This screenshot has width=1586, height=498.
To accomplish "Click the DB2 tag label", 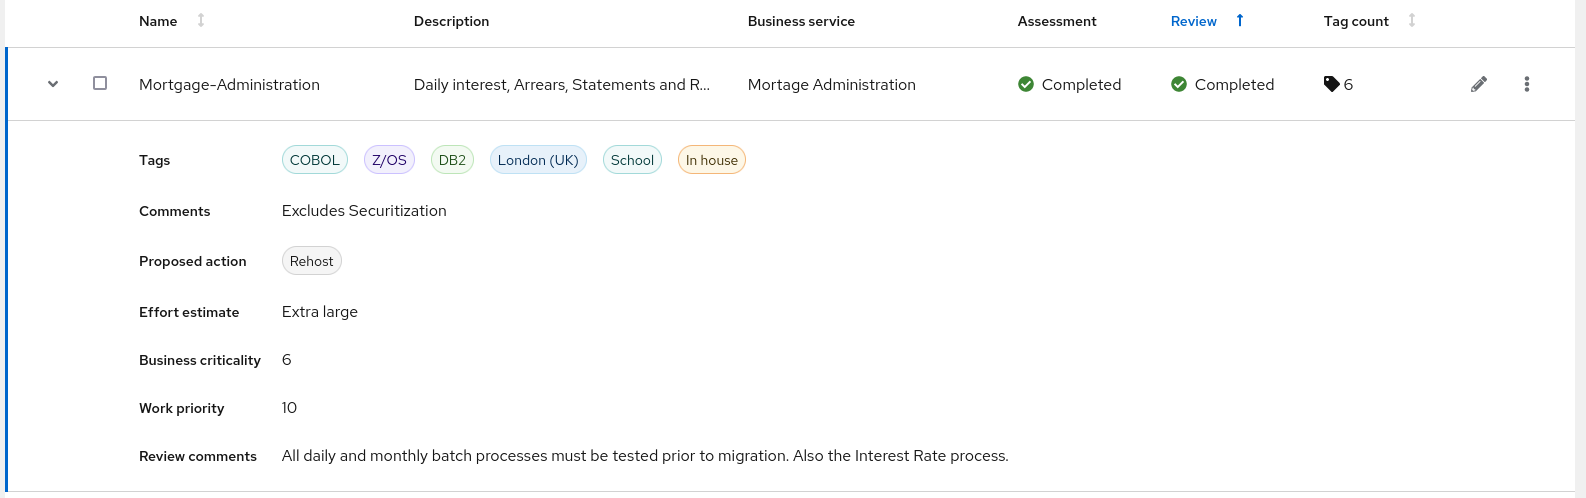I will pyautogui.click(x=452, y=160).
